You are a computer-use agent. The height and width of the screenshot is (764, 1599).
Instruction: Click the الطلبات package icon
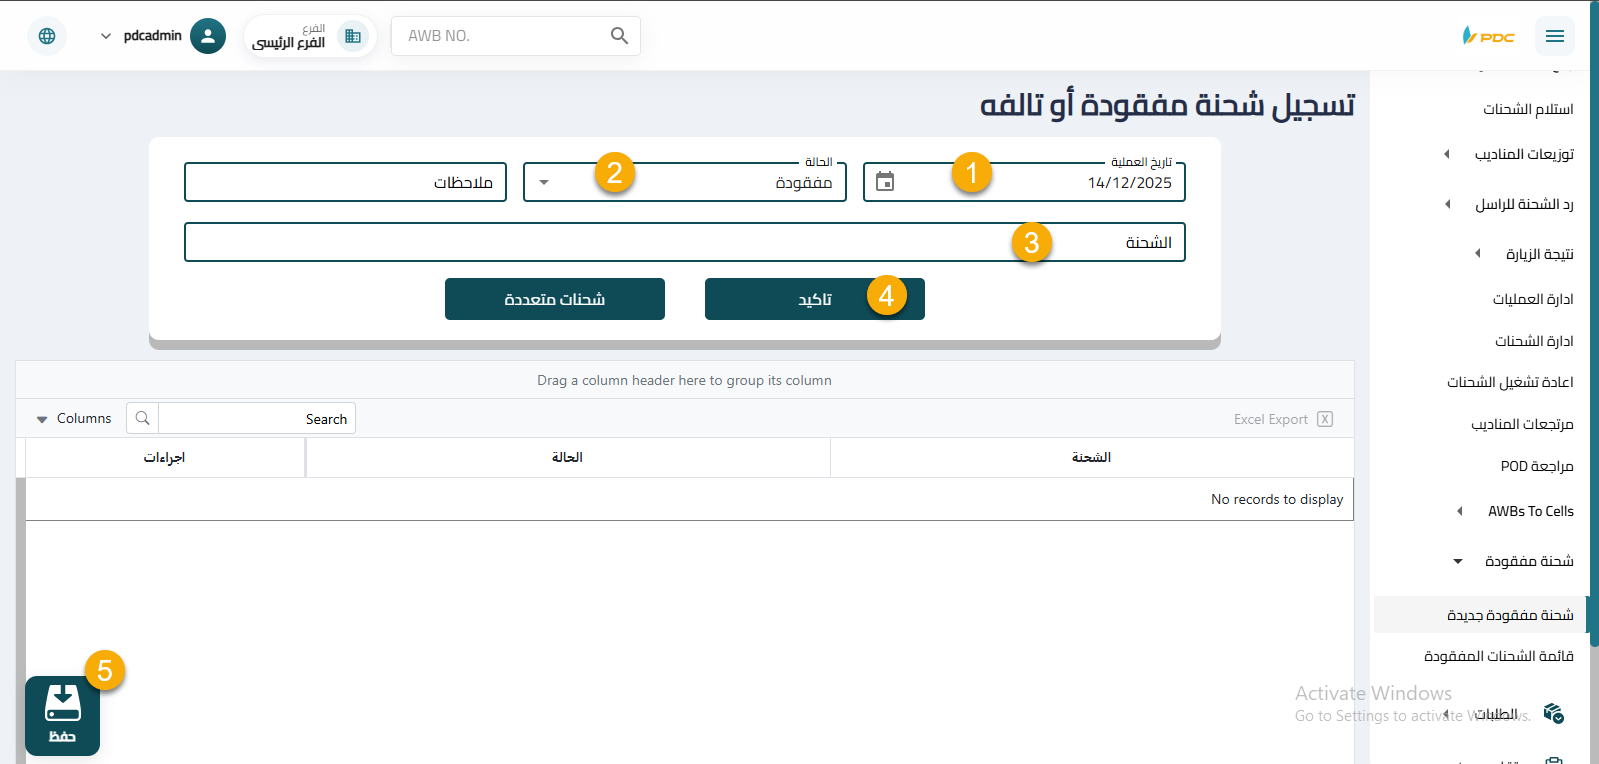tap(1553, 713)
